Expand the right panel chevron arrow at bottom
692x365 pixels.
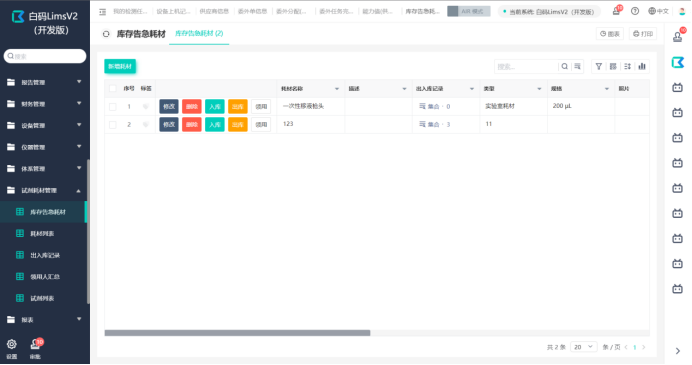click(678, 351)
